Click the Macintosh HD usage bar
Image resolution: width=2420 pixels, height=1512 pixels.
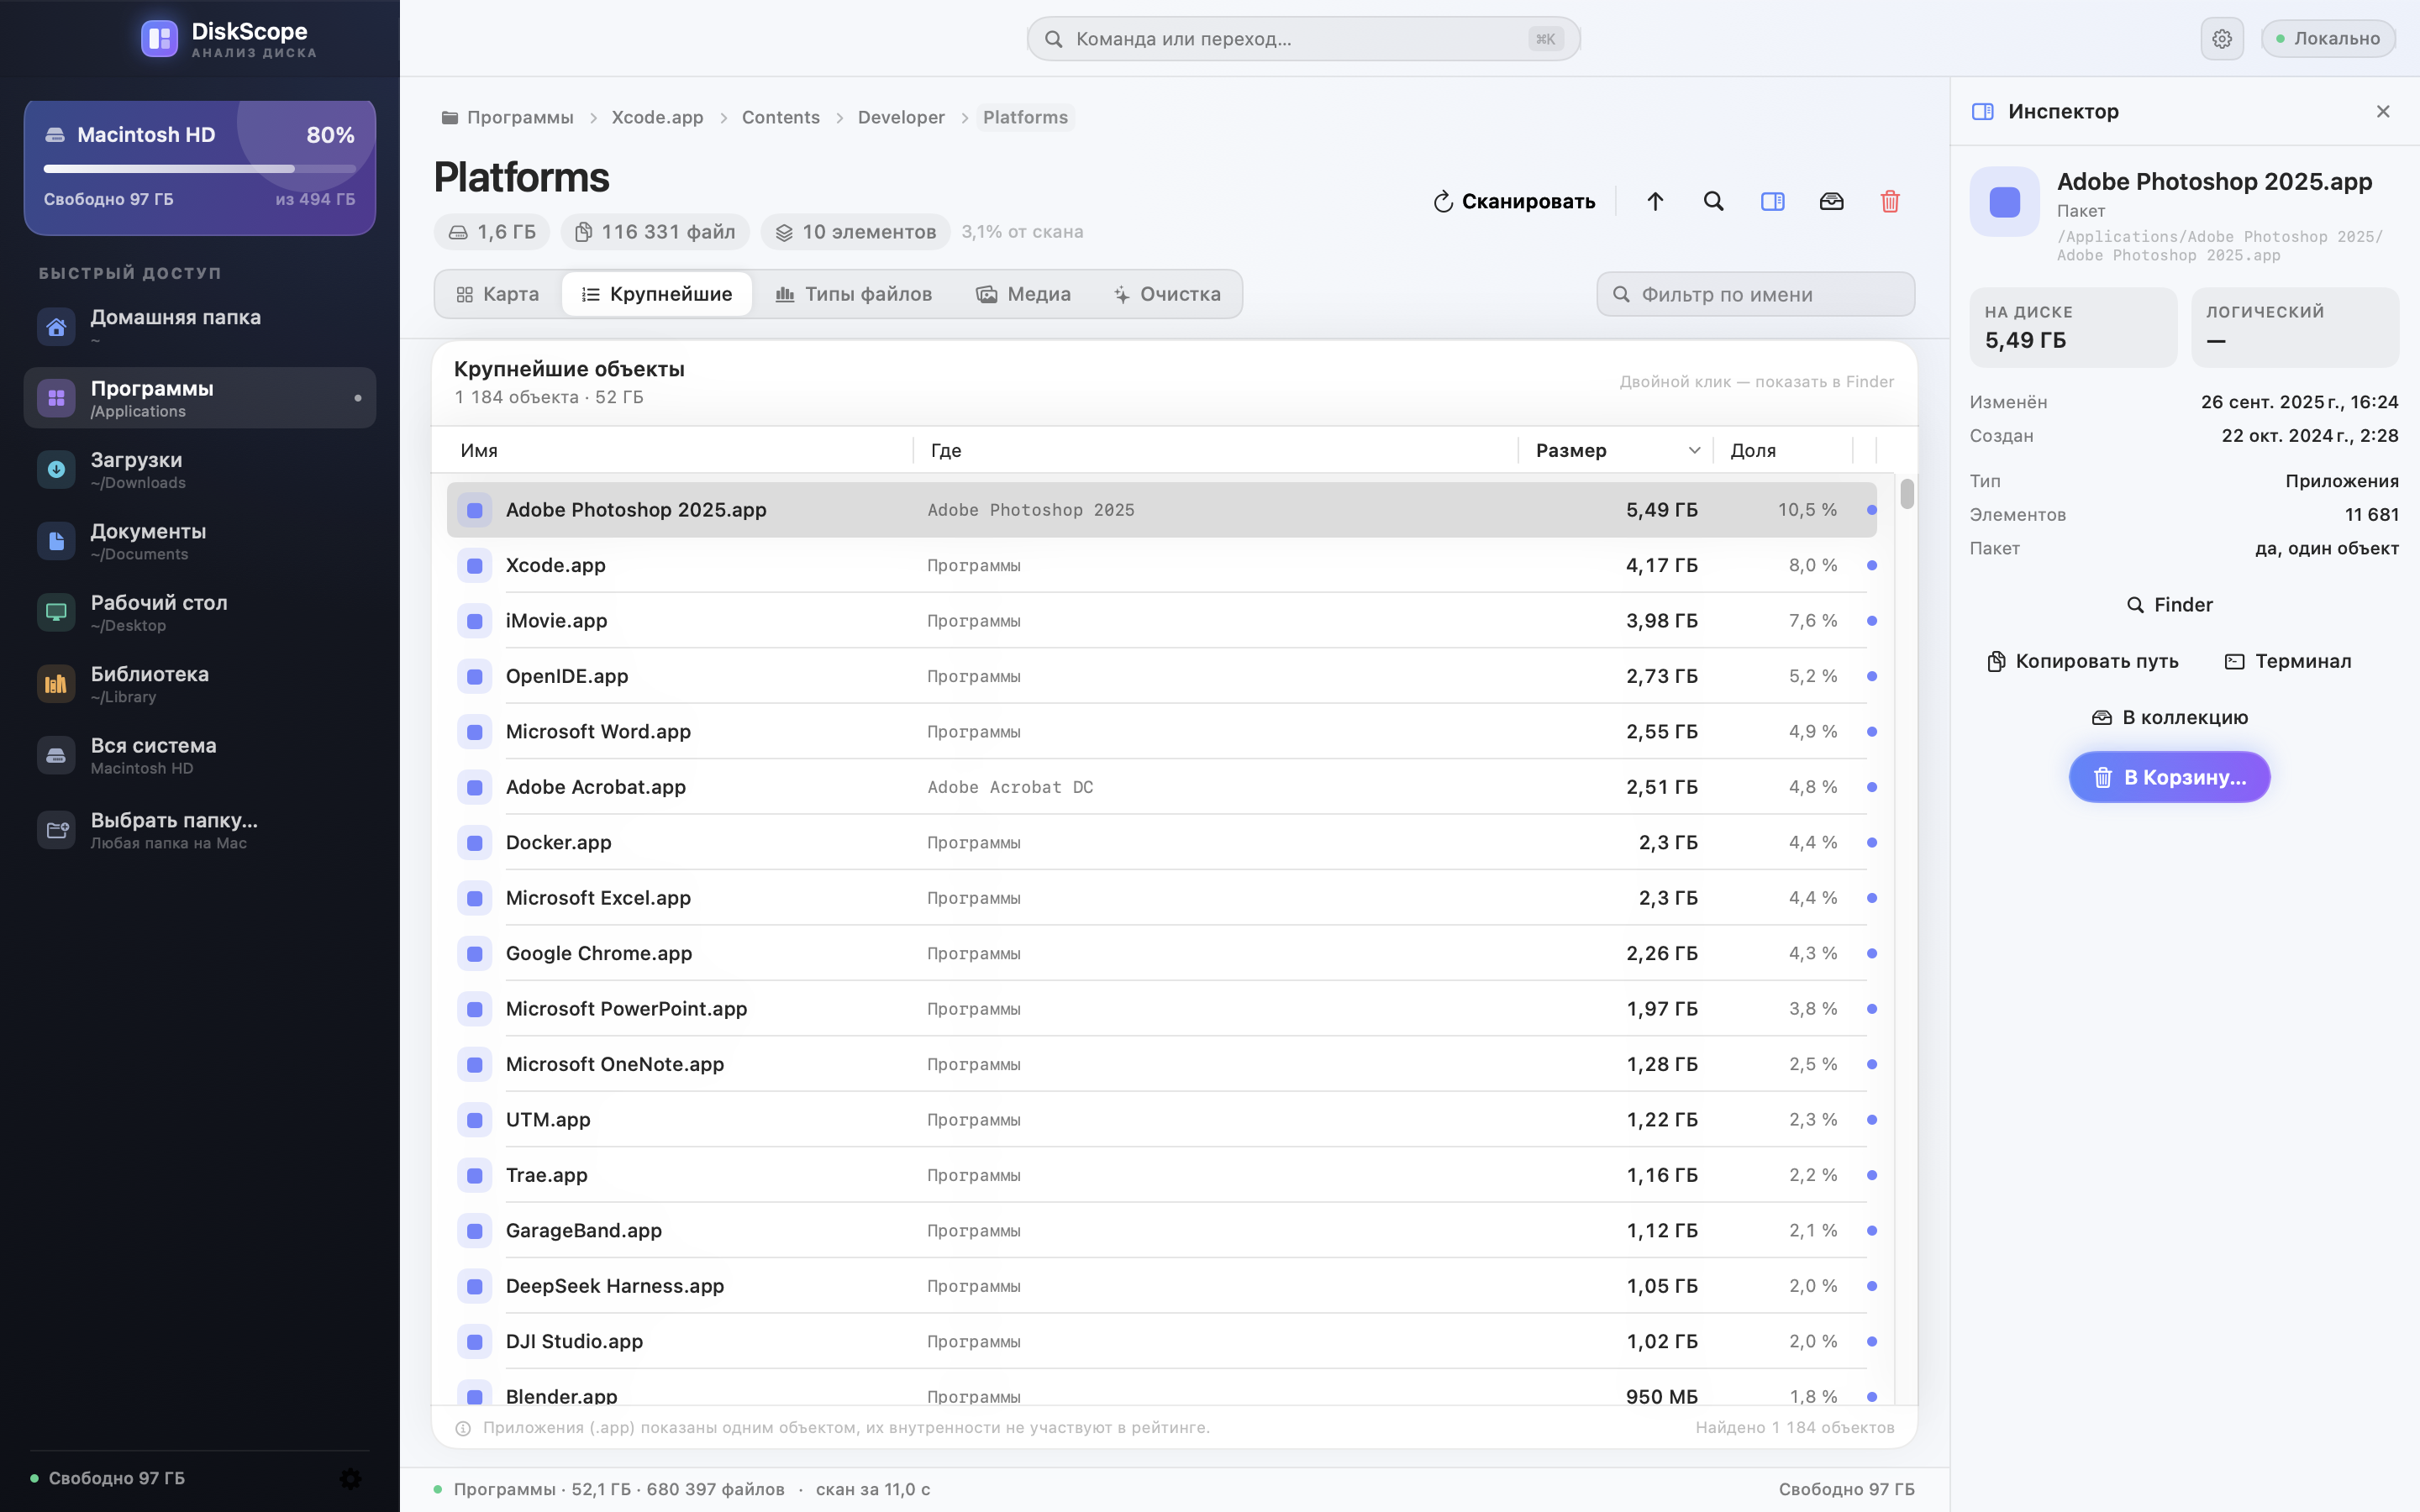pos(200,168)
